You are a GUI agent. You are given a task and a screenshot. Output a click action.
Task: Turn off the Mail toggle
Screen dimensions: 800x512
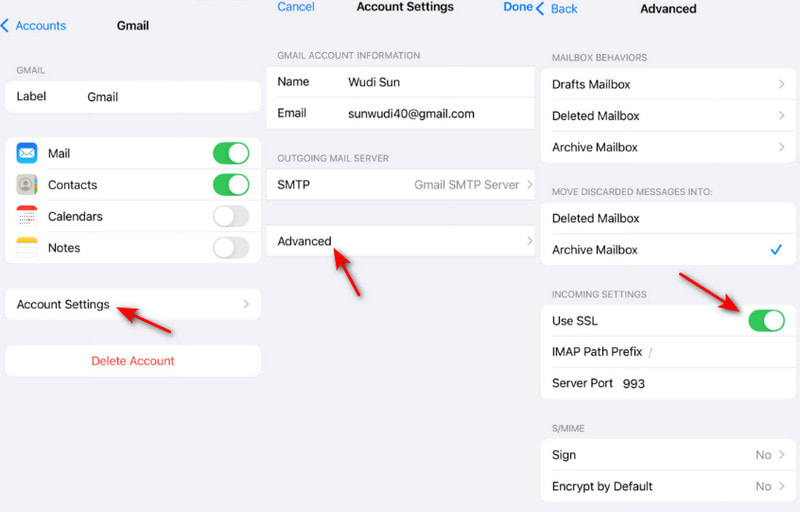pos(231,153)
